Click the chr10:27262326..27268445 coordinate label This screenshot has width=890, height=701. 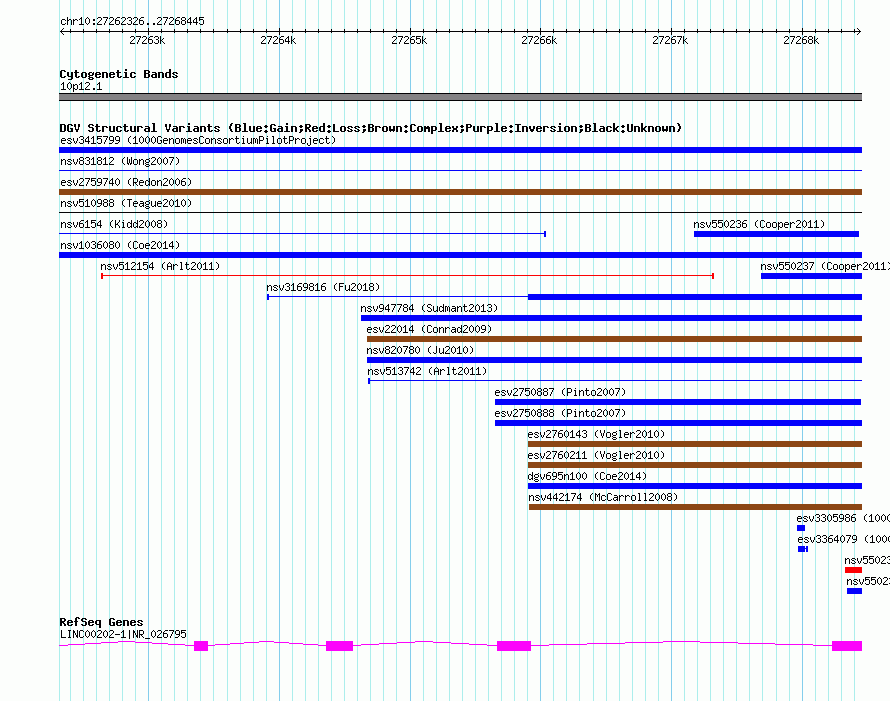(x=132, y=21)
